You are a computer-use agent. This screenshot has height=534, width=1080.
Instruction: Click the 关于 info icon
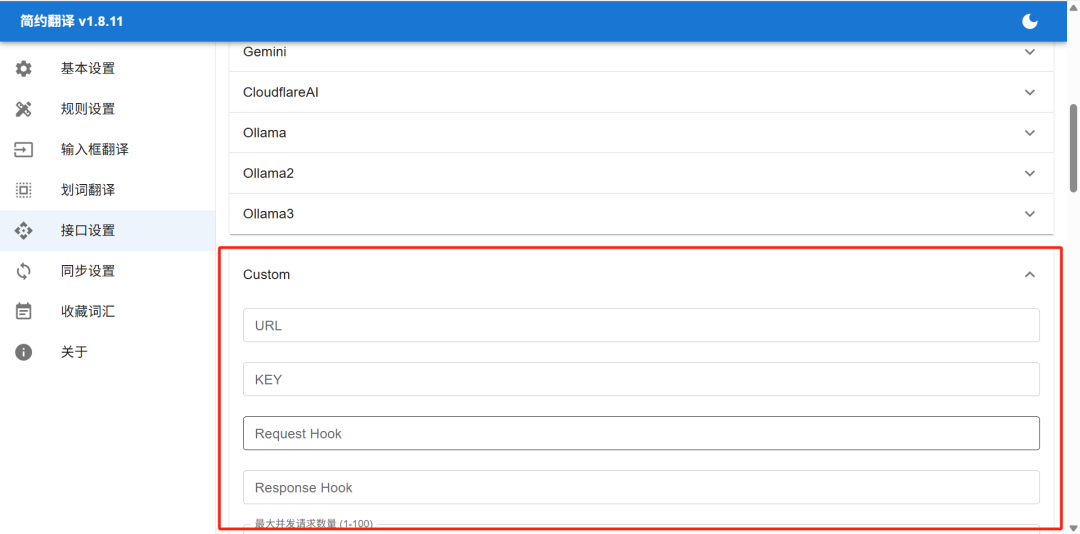(x=24, y=352)
